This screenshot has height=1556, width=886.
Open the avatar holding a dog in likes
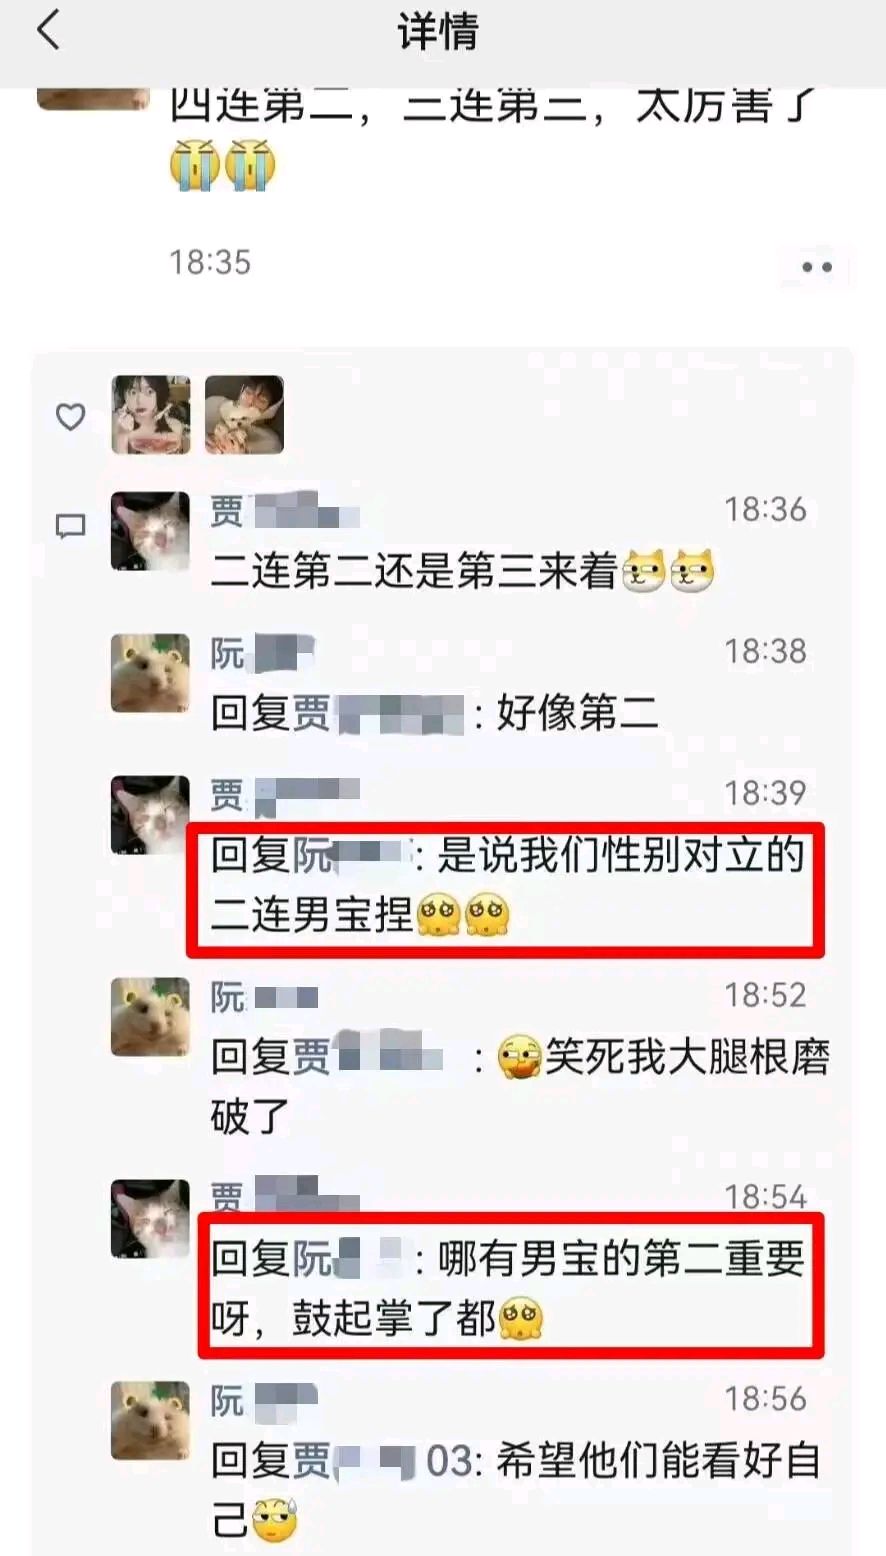point(244,415)
